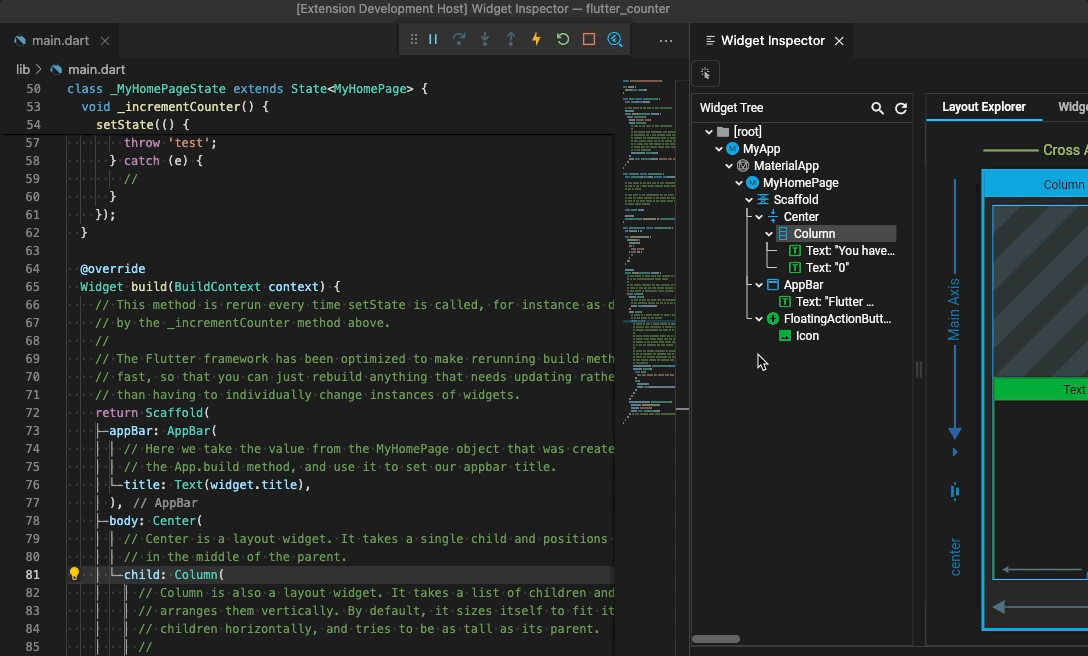This screenshot has height=656, width=1088.
Task: Close the Widget Inspector tab
Action: point(839,41)
